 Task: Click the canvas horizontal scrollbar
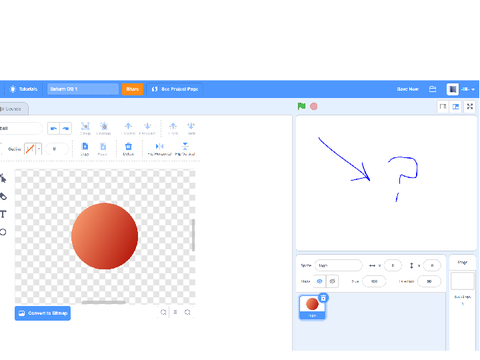(x=104, y=302)
